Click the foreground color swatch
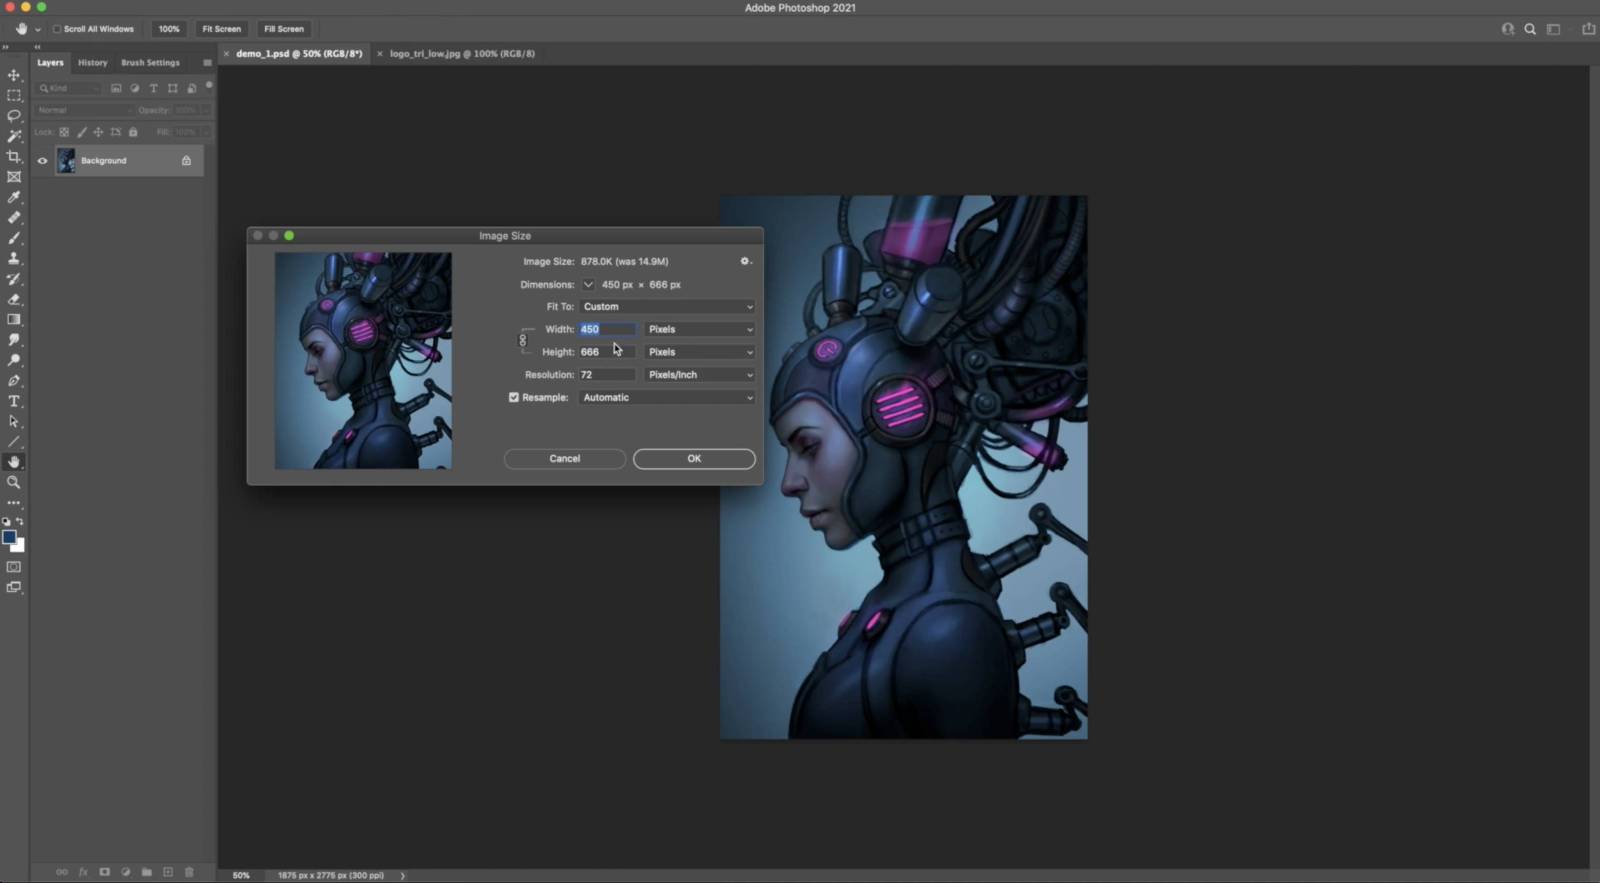Viewport: 1600px width, 883px height. click(9, 537)
